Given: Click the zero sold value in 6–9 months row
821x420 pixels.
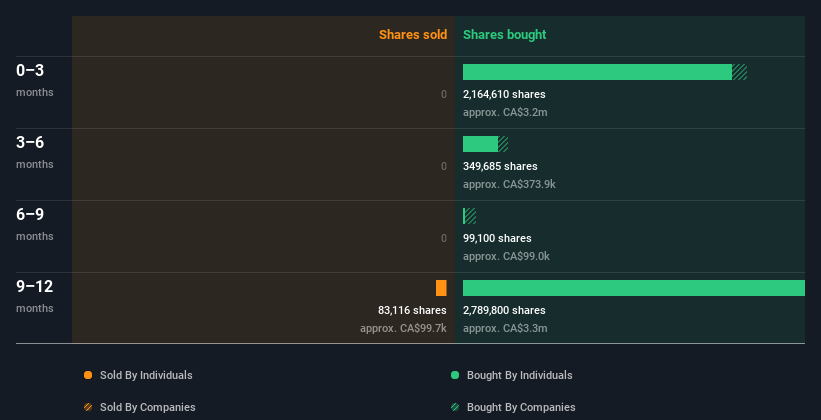Looking at the screenshot, I should [444, 238].
